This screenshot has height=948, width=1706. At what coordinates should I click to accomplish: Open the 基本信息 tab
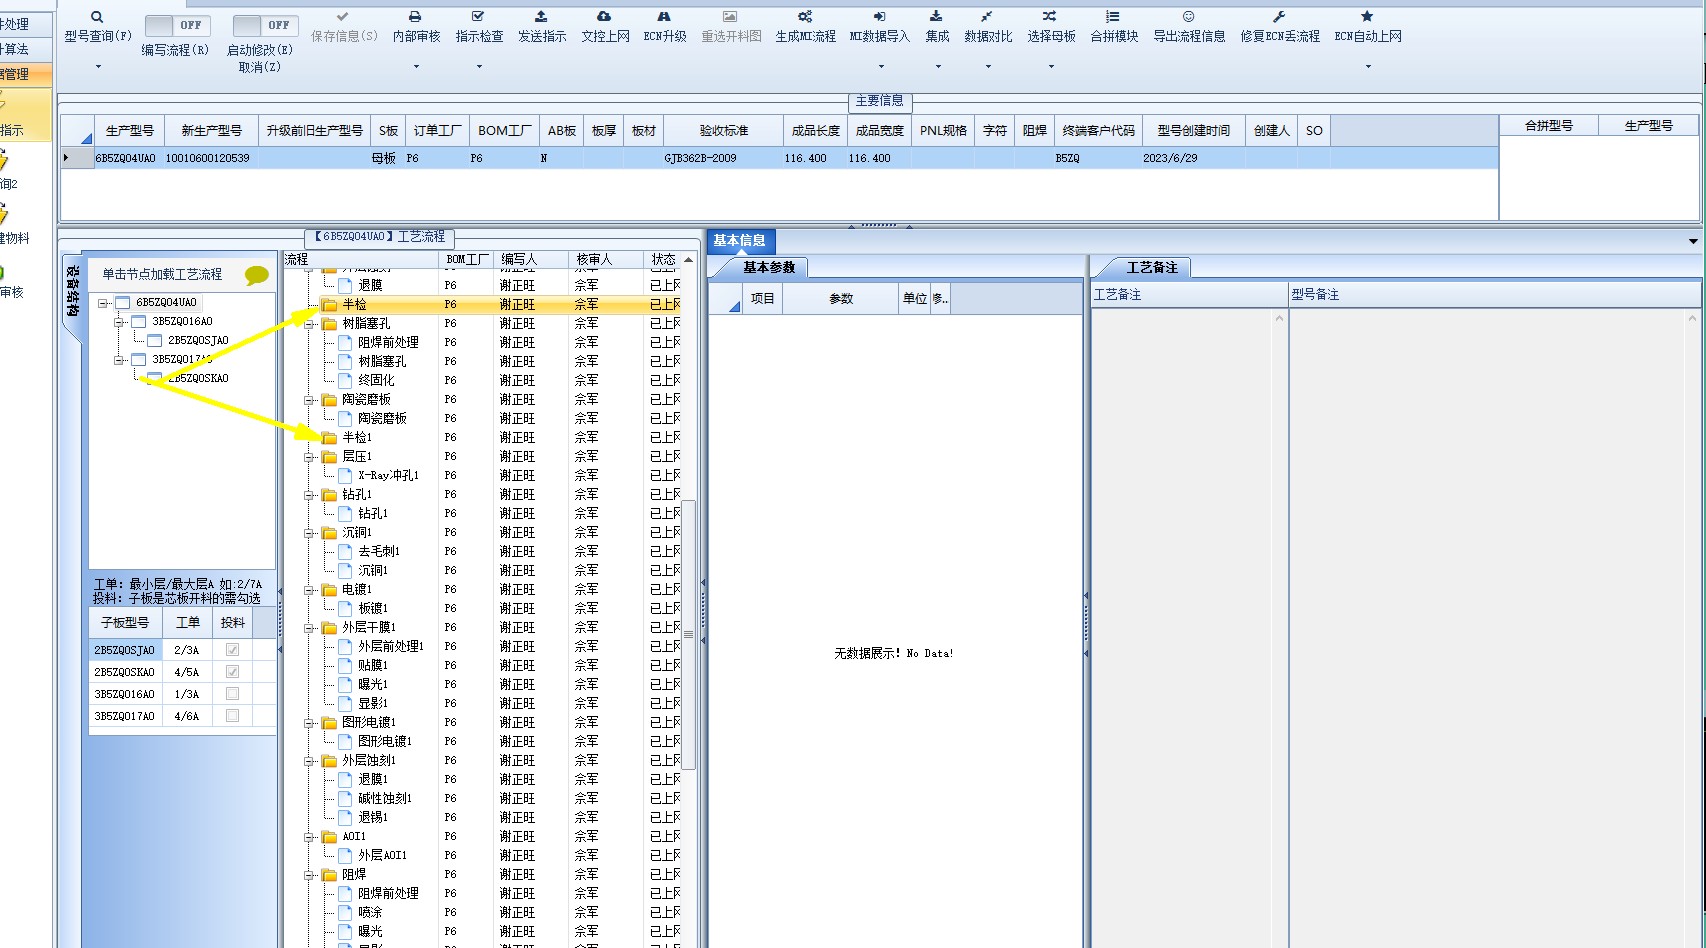pos(739,240)
